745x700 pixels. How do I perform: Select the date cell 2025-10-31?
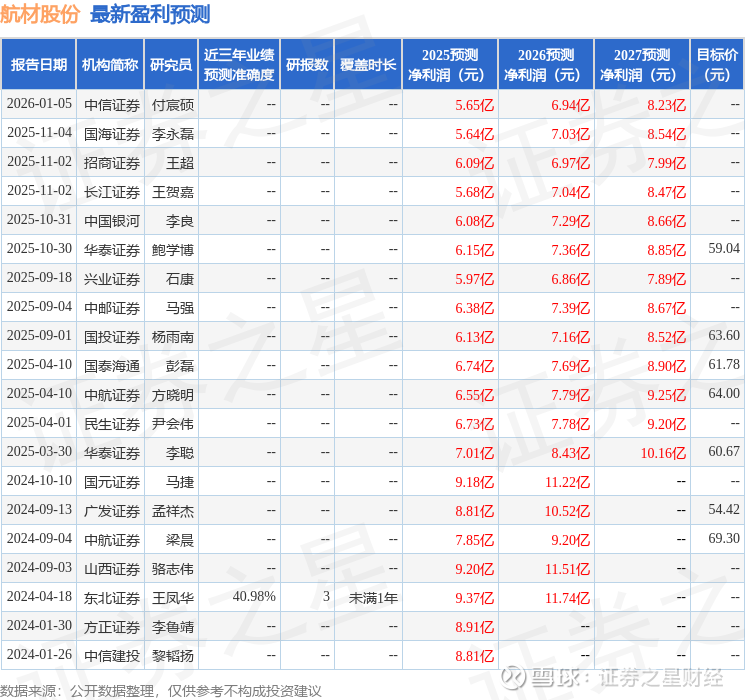click(39, 220)
